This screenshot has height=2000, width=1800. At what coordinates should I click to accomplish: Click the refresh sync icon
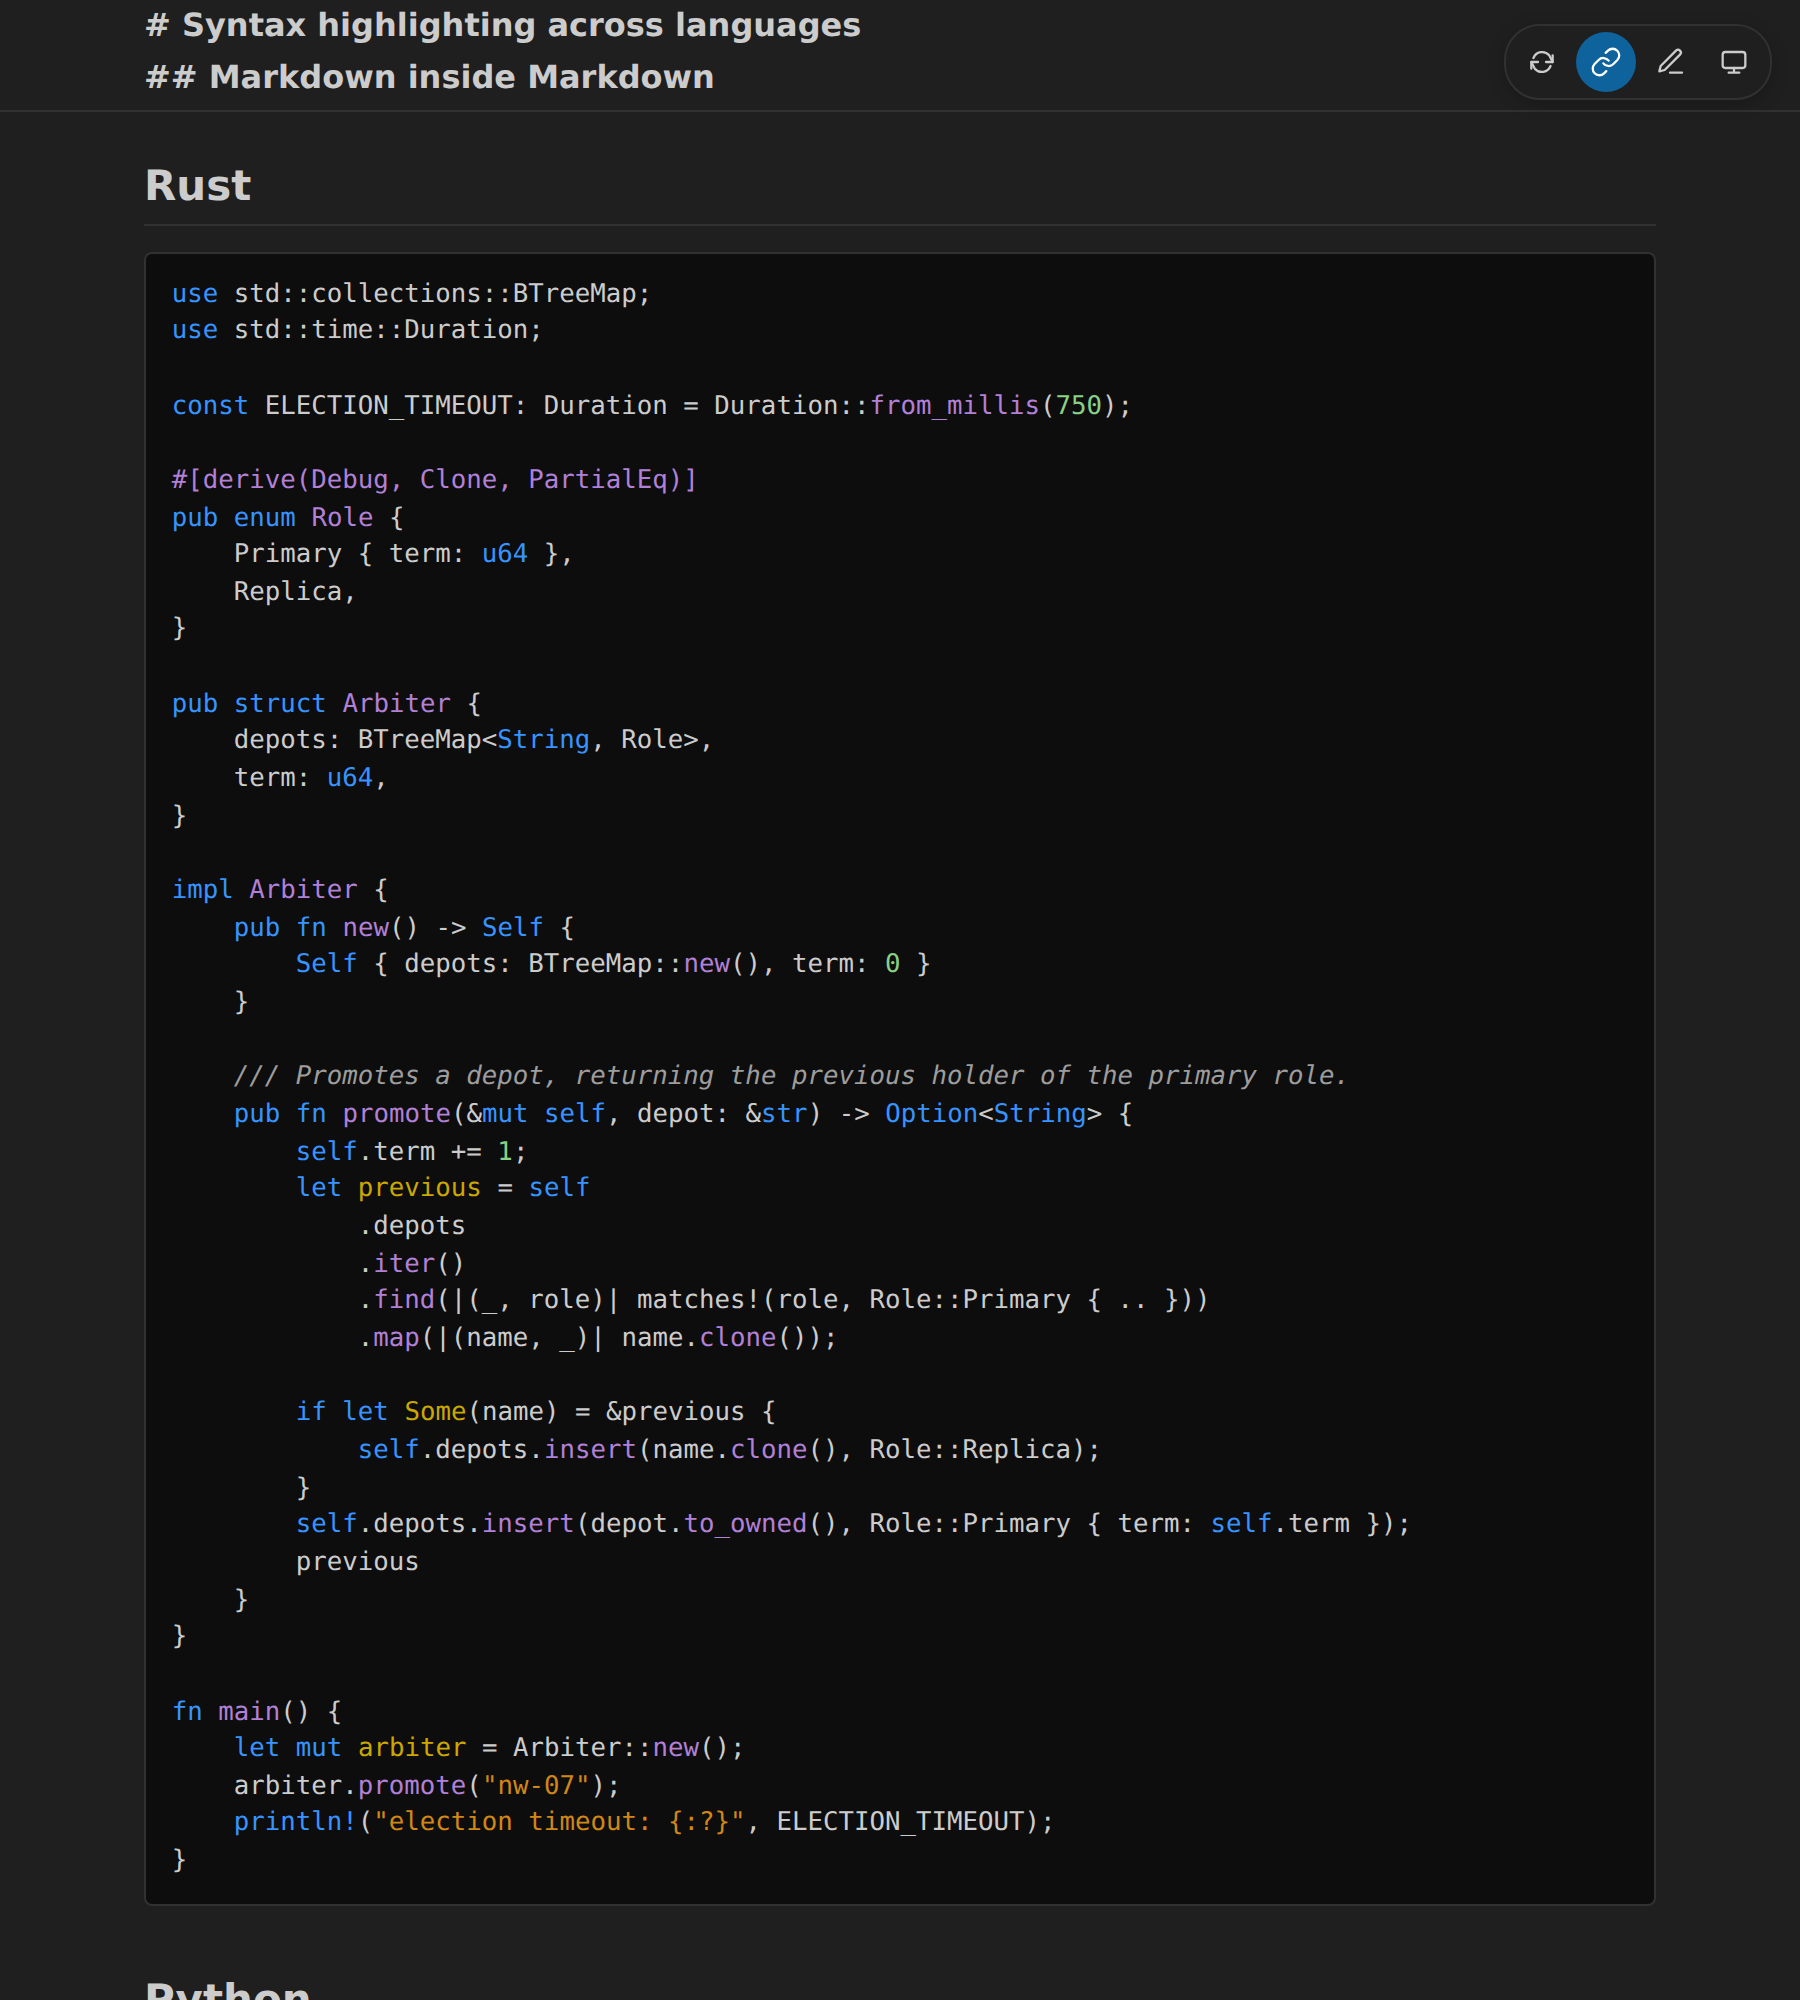[1542, 62]
